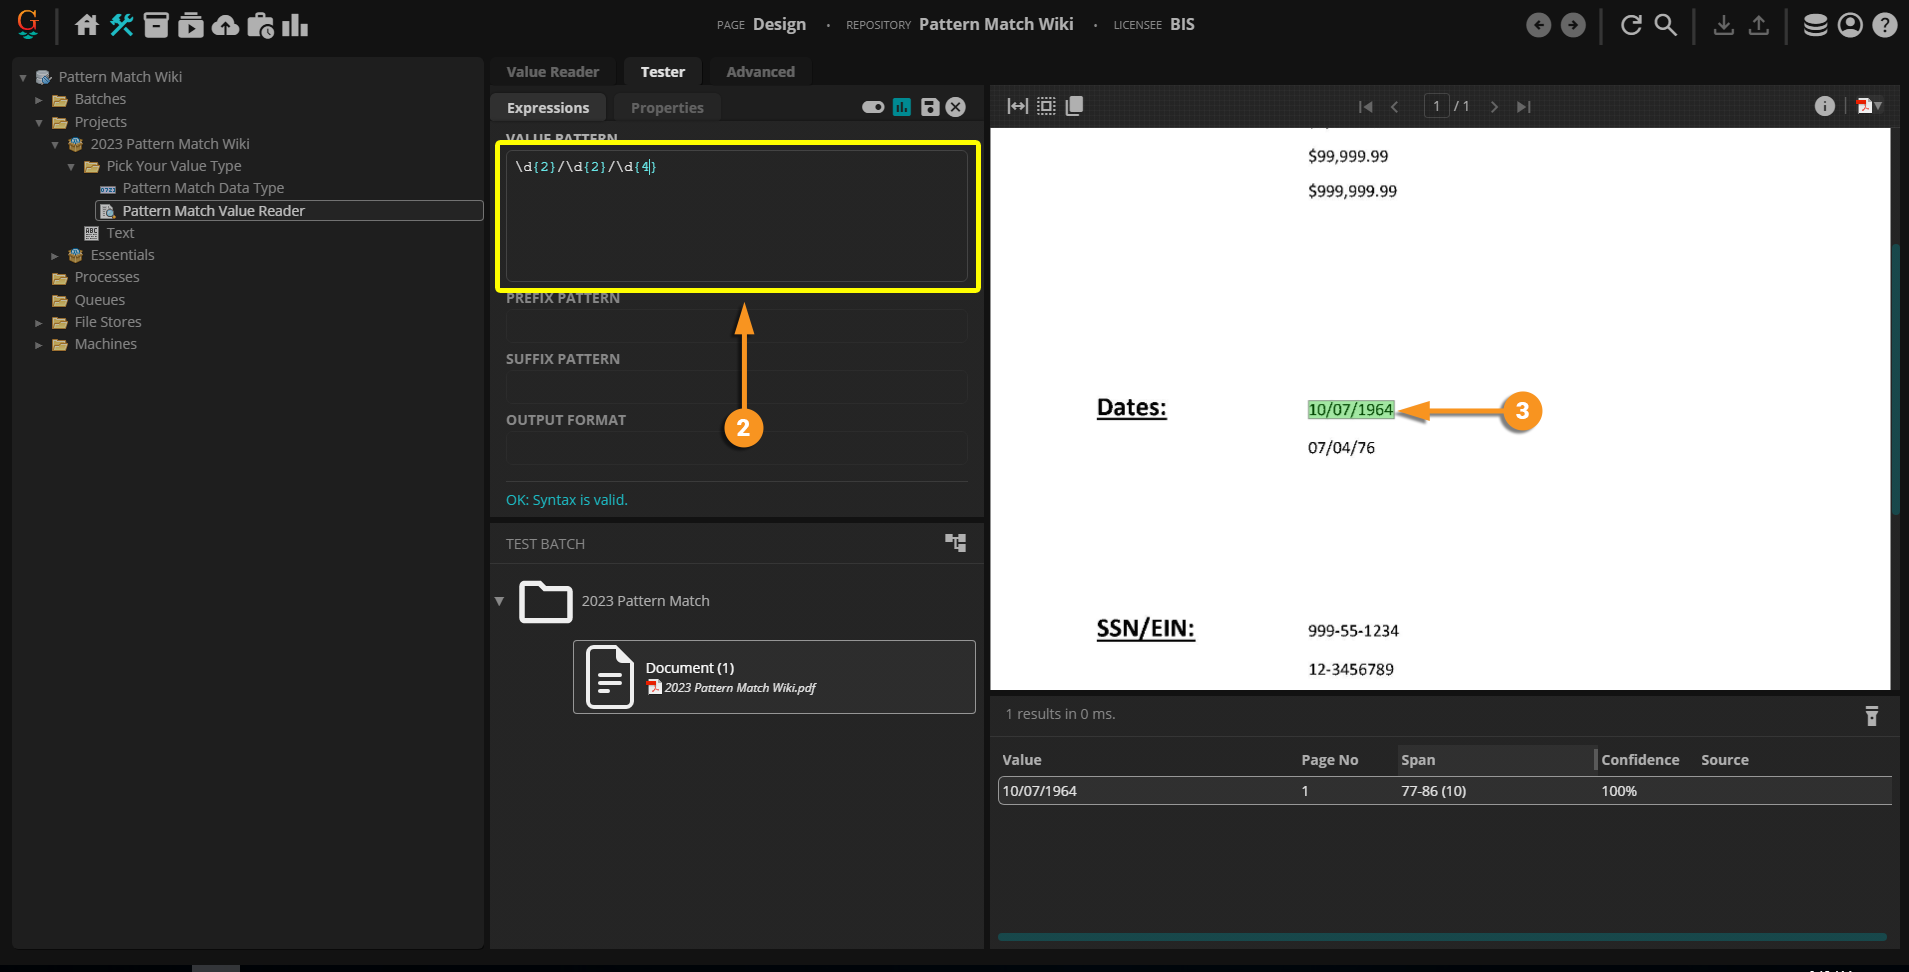
Task: Collapse the Pattern Match Wiki root node
Action: [23, 77]
